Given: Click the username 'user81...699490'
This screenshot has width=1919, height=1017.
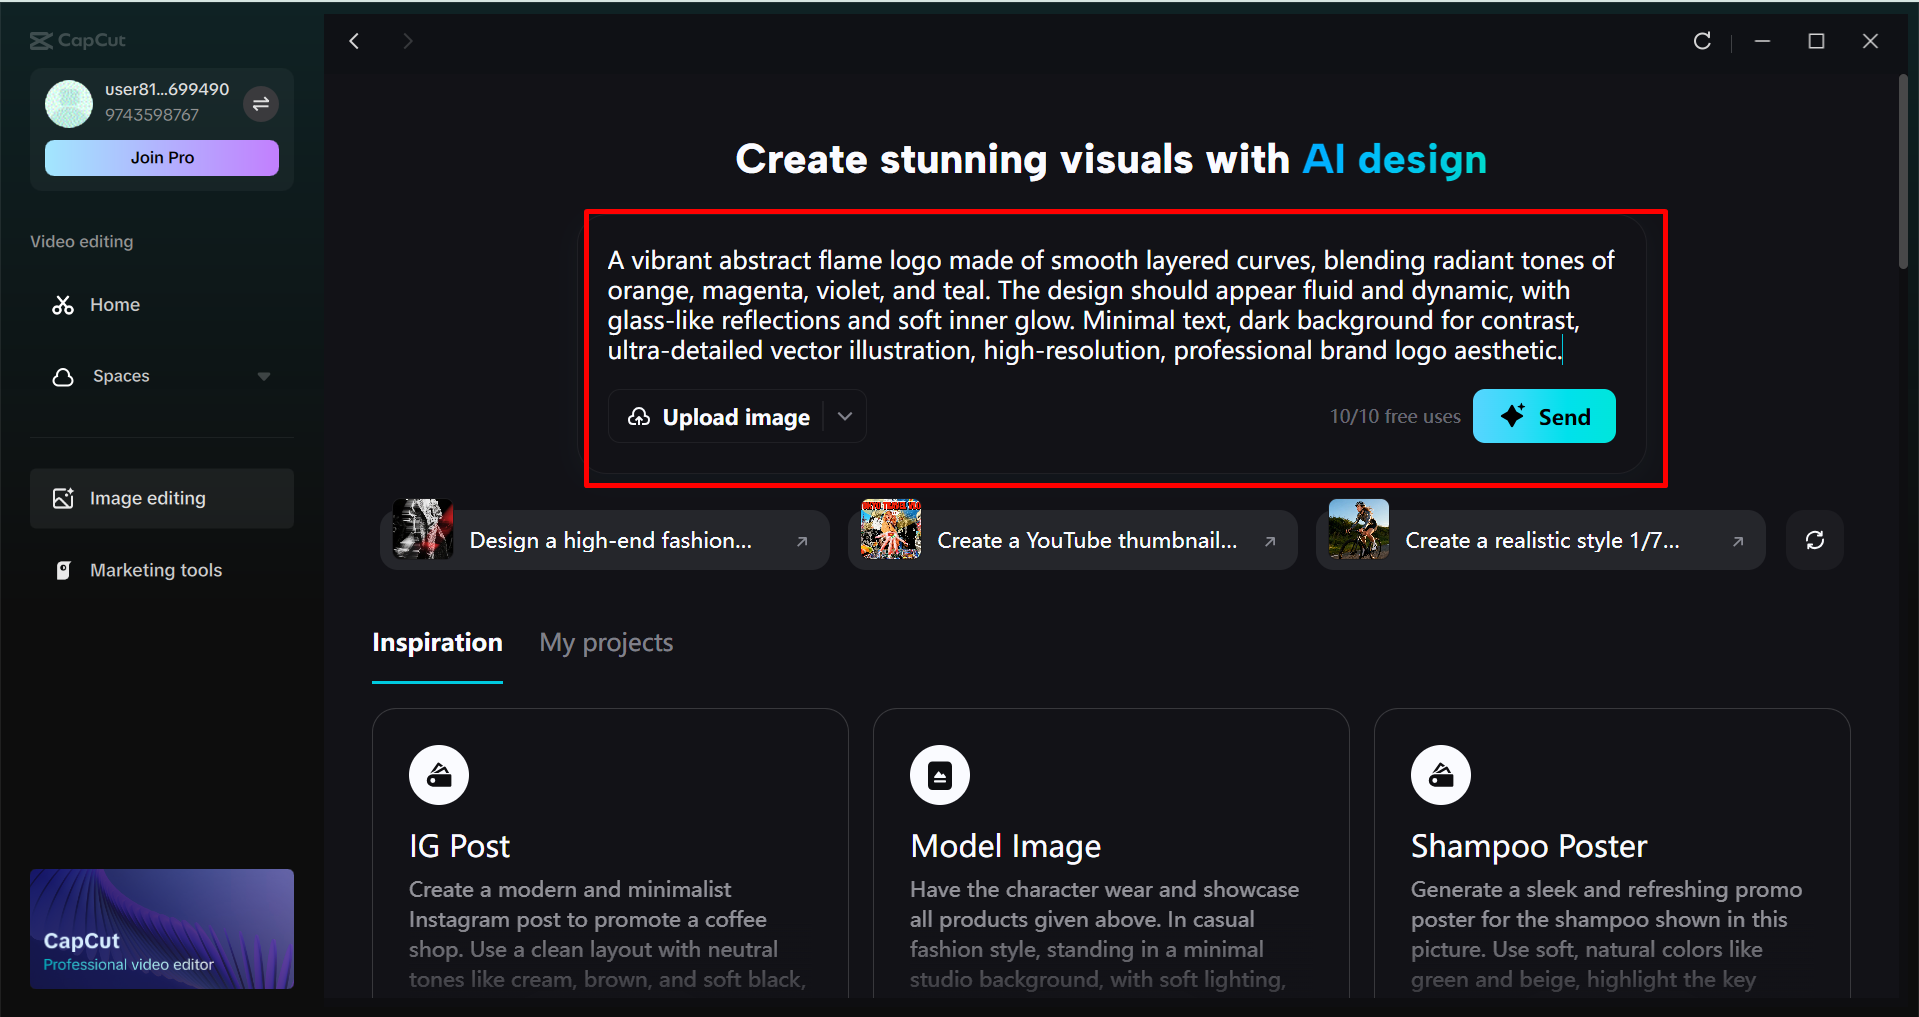Looking at the screenshot, I should tap(167, 89).
